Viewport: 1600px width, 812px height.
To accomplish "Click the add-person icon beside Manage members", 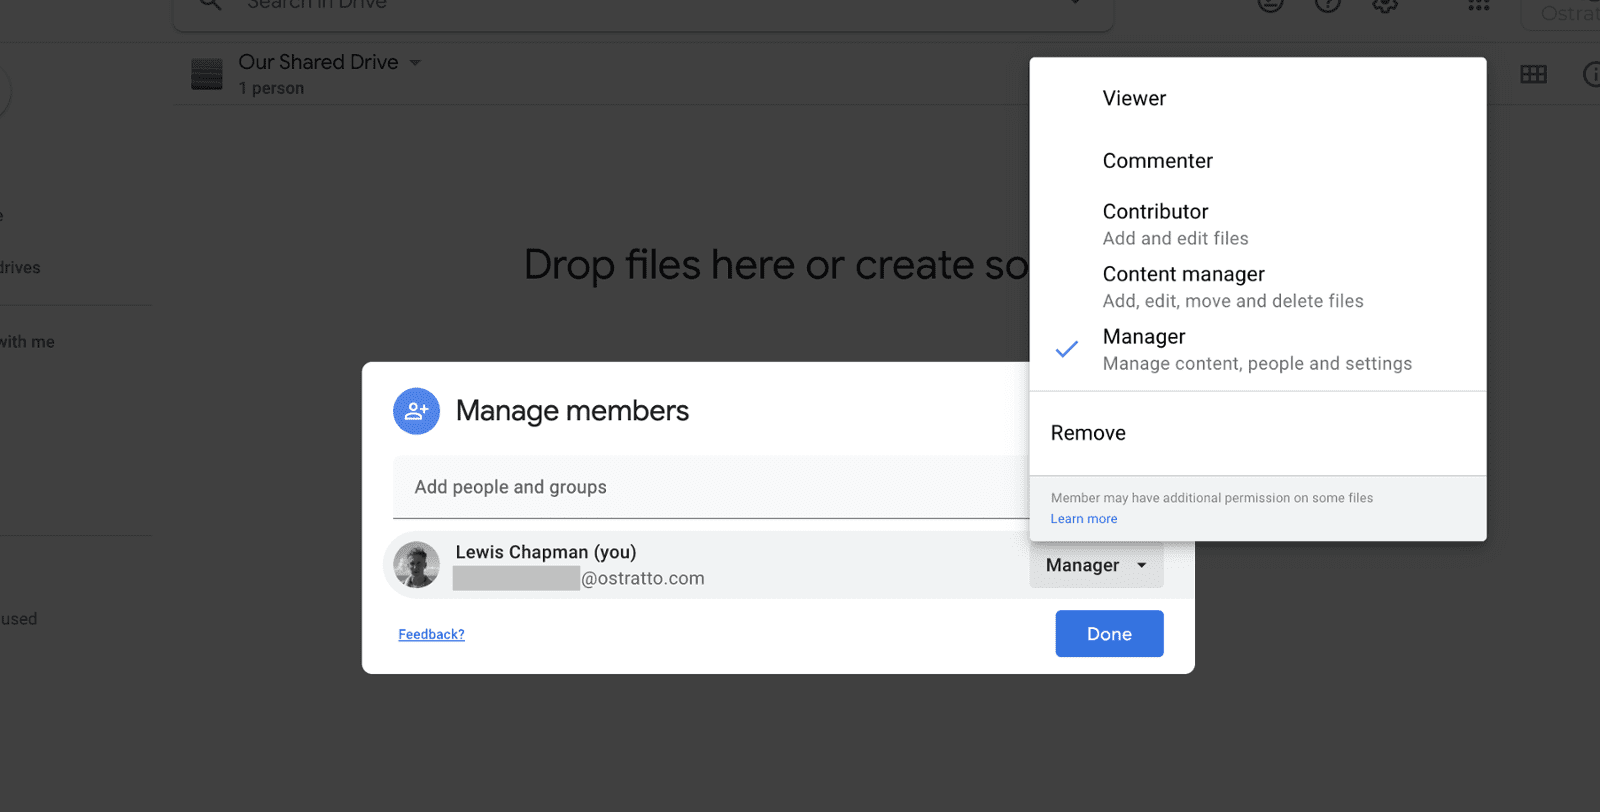I will [416, 411].
